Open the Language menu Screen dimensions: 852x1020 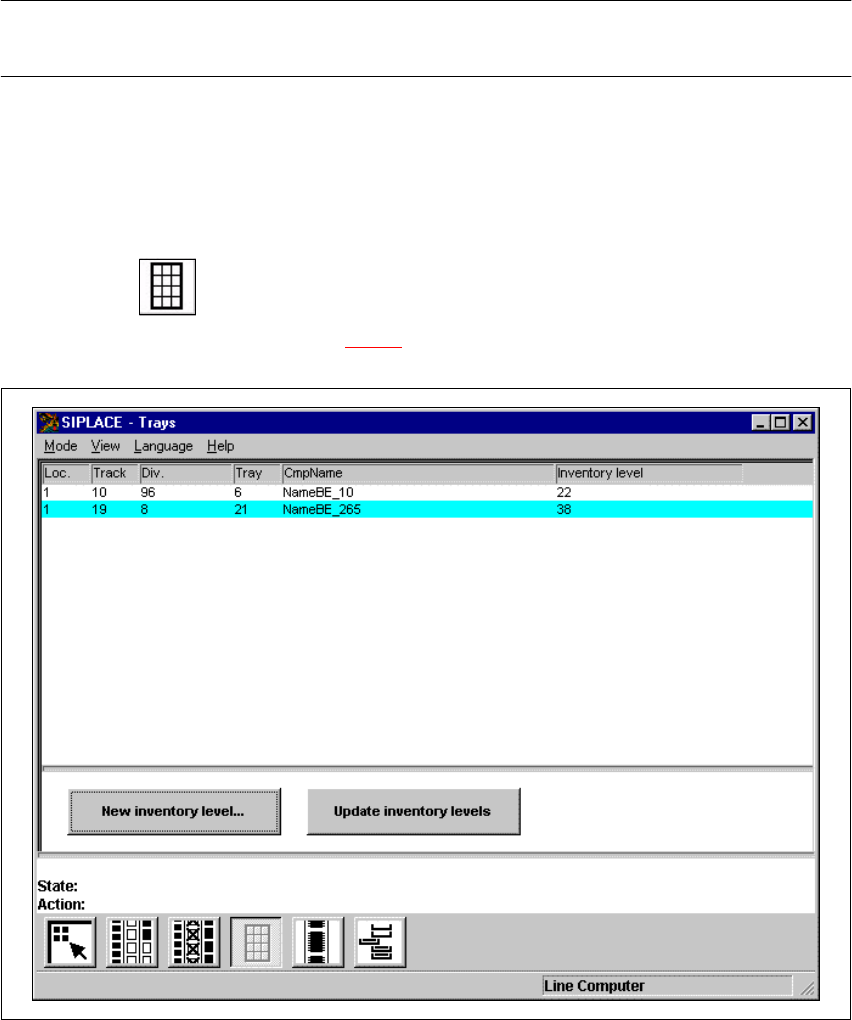(x=163, y=446)
